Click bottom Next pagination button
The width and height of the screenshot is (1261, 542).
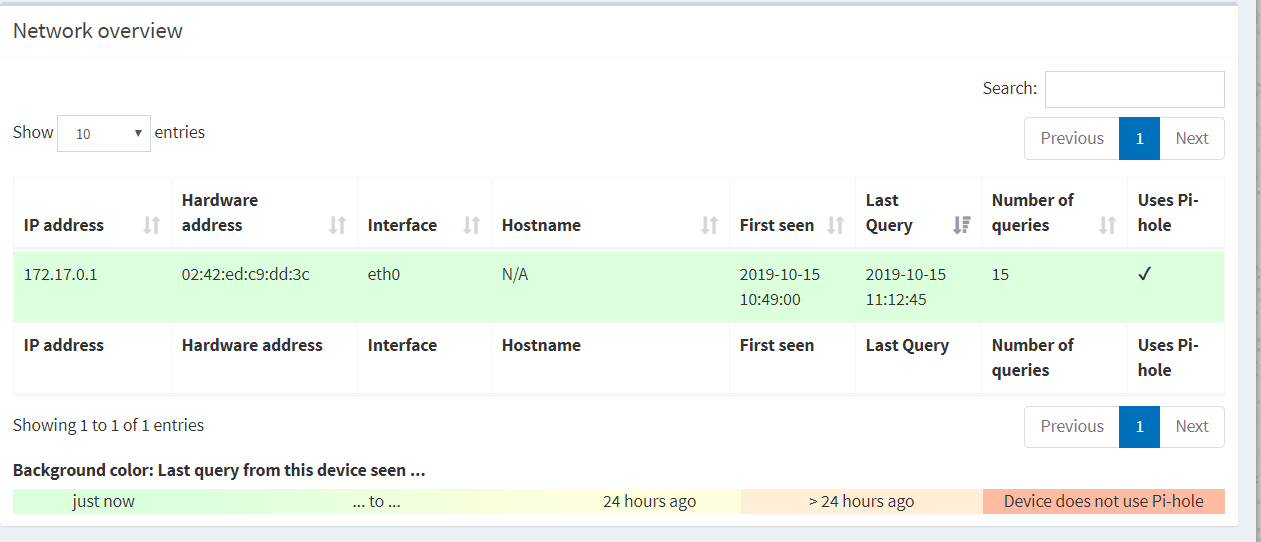tap(1192, 427)
